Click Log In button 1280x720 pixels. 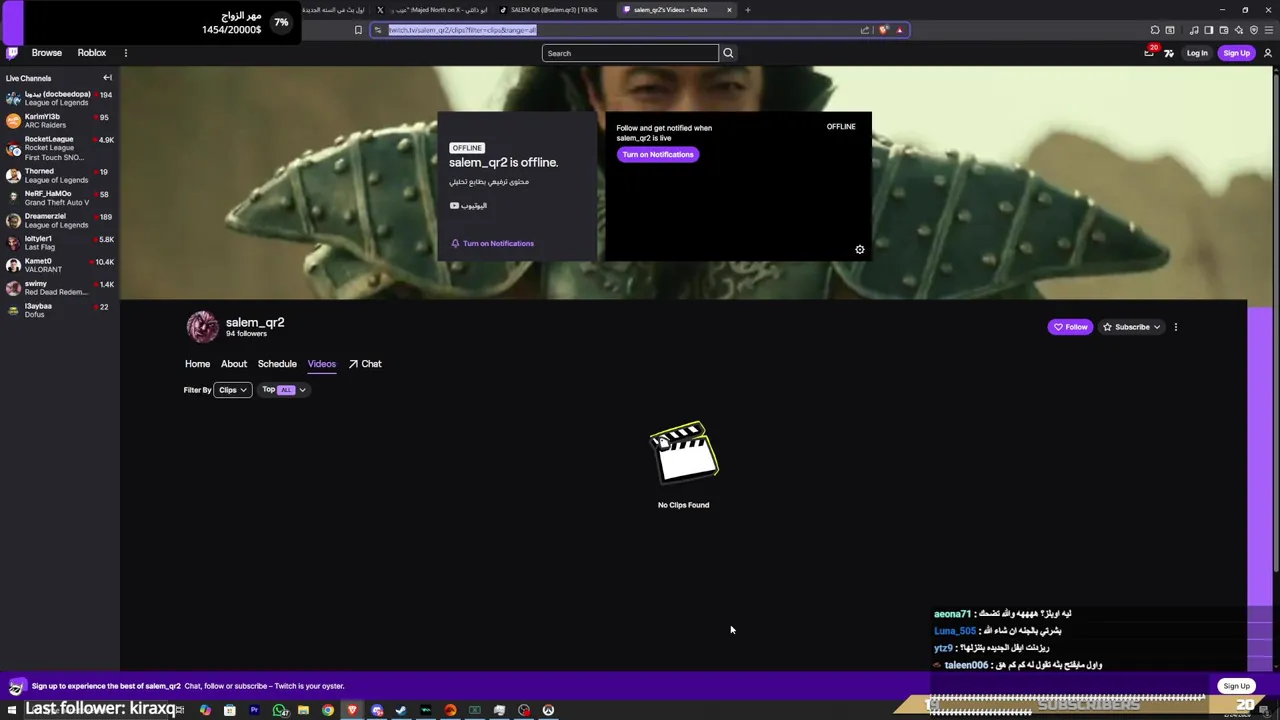pos(1197,53)
